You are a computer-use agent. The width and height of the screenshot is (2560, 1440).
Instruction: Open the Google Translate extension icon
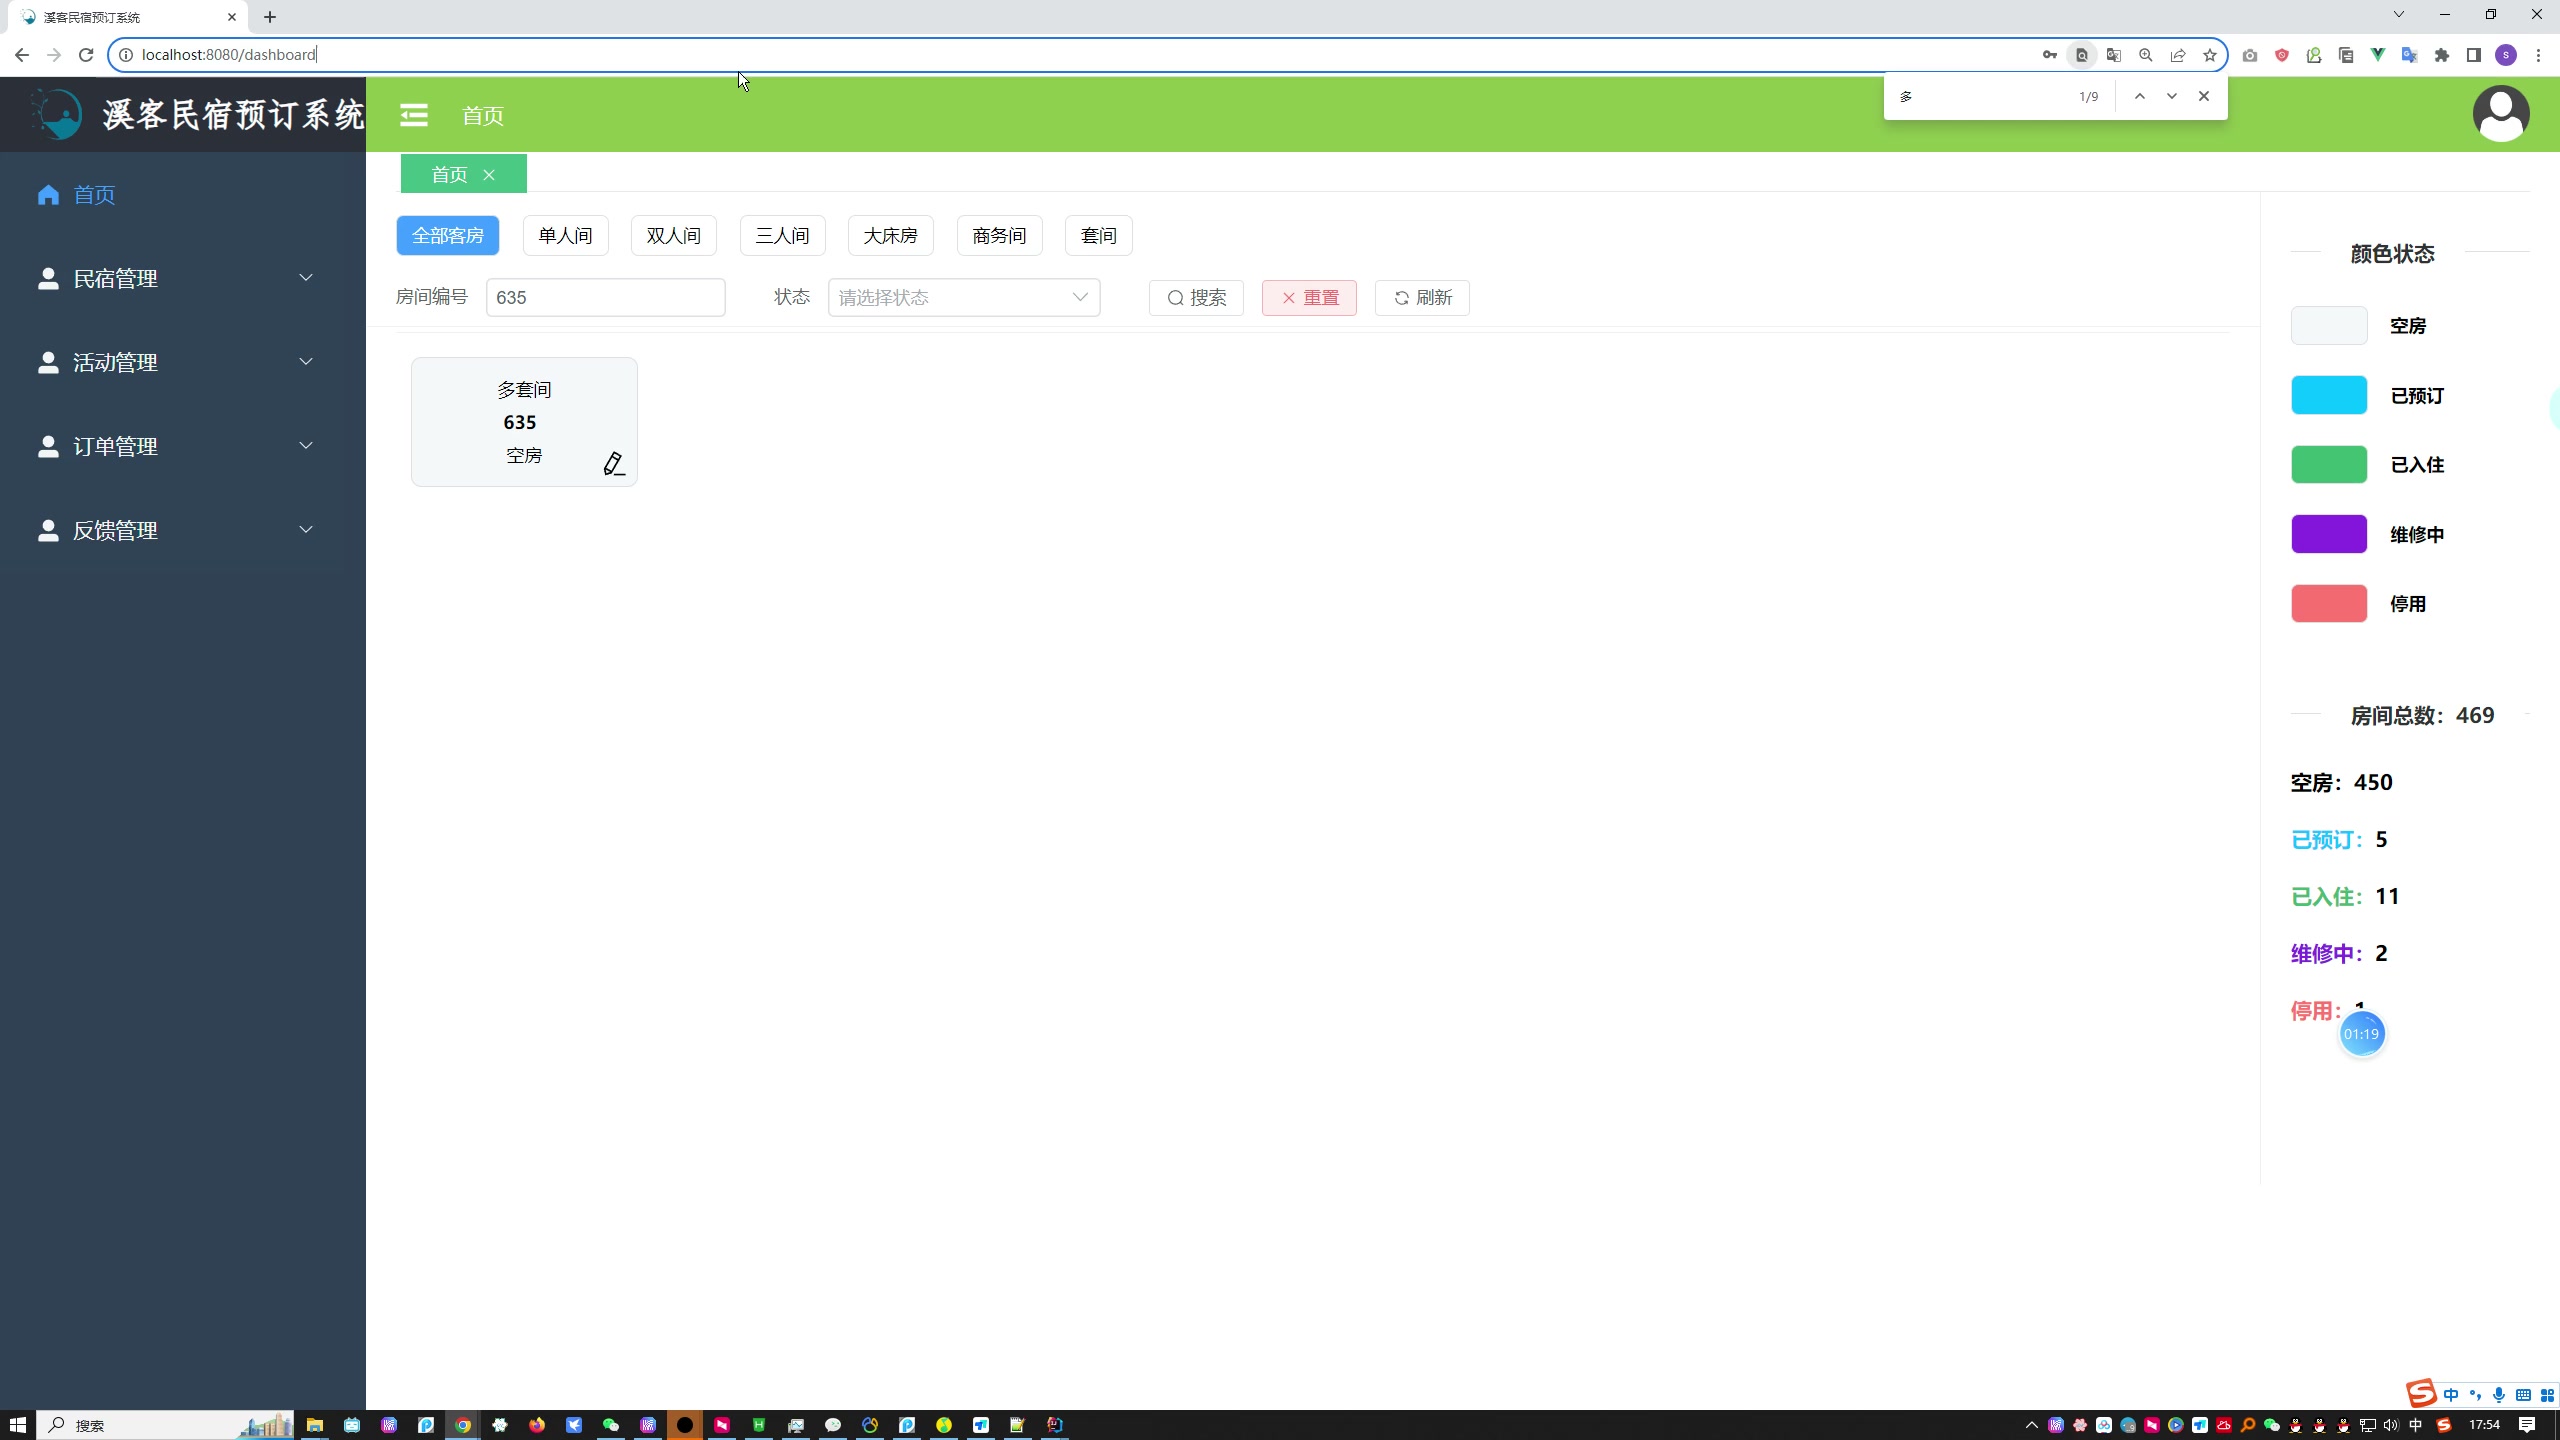[2409, 55]
